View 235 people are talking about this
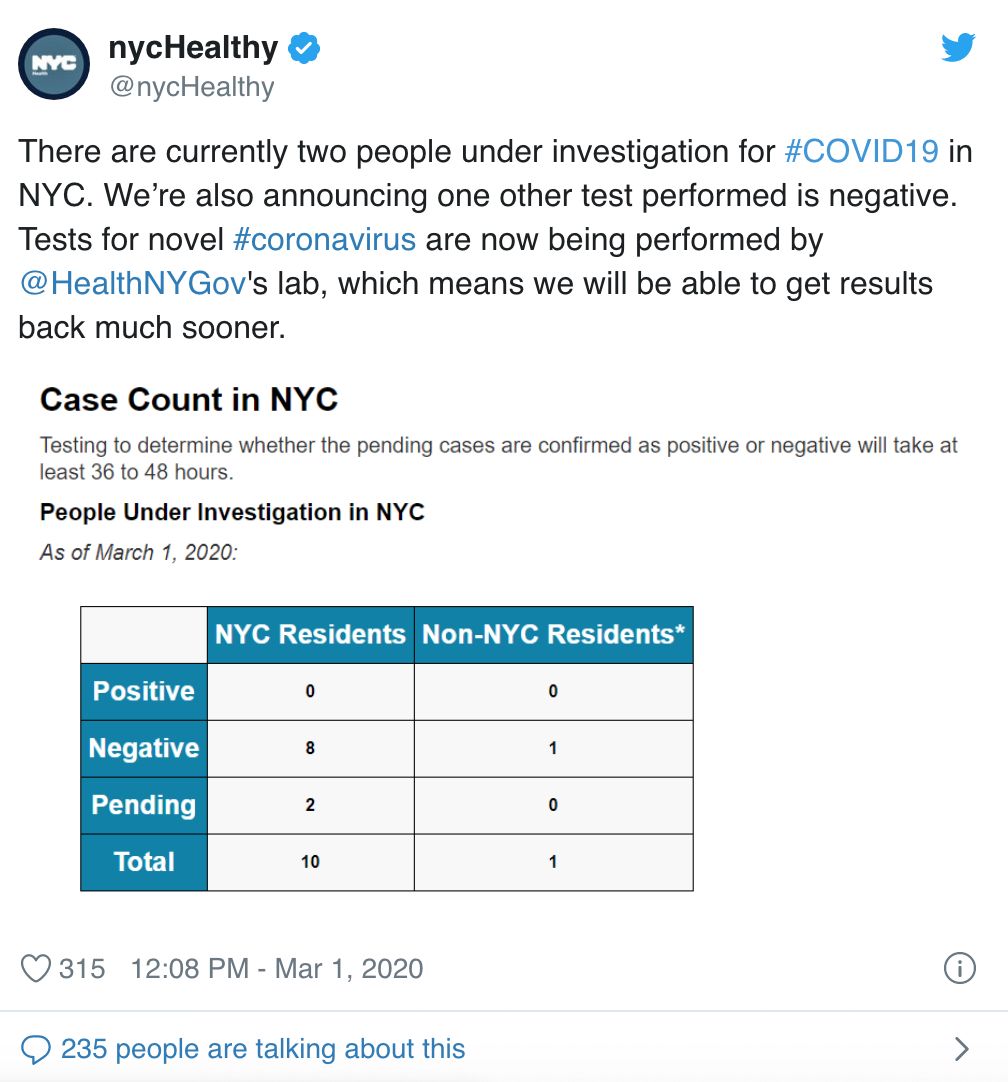 tap(263, 1048)
